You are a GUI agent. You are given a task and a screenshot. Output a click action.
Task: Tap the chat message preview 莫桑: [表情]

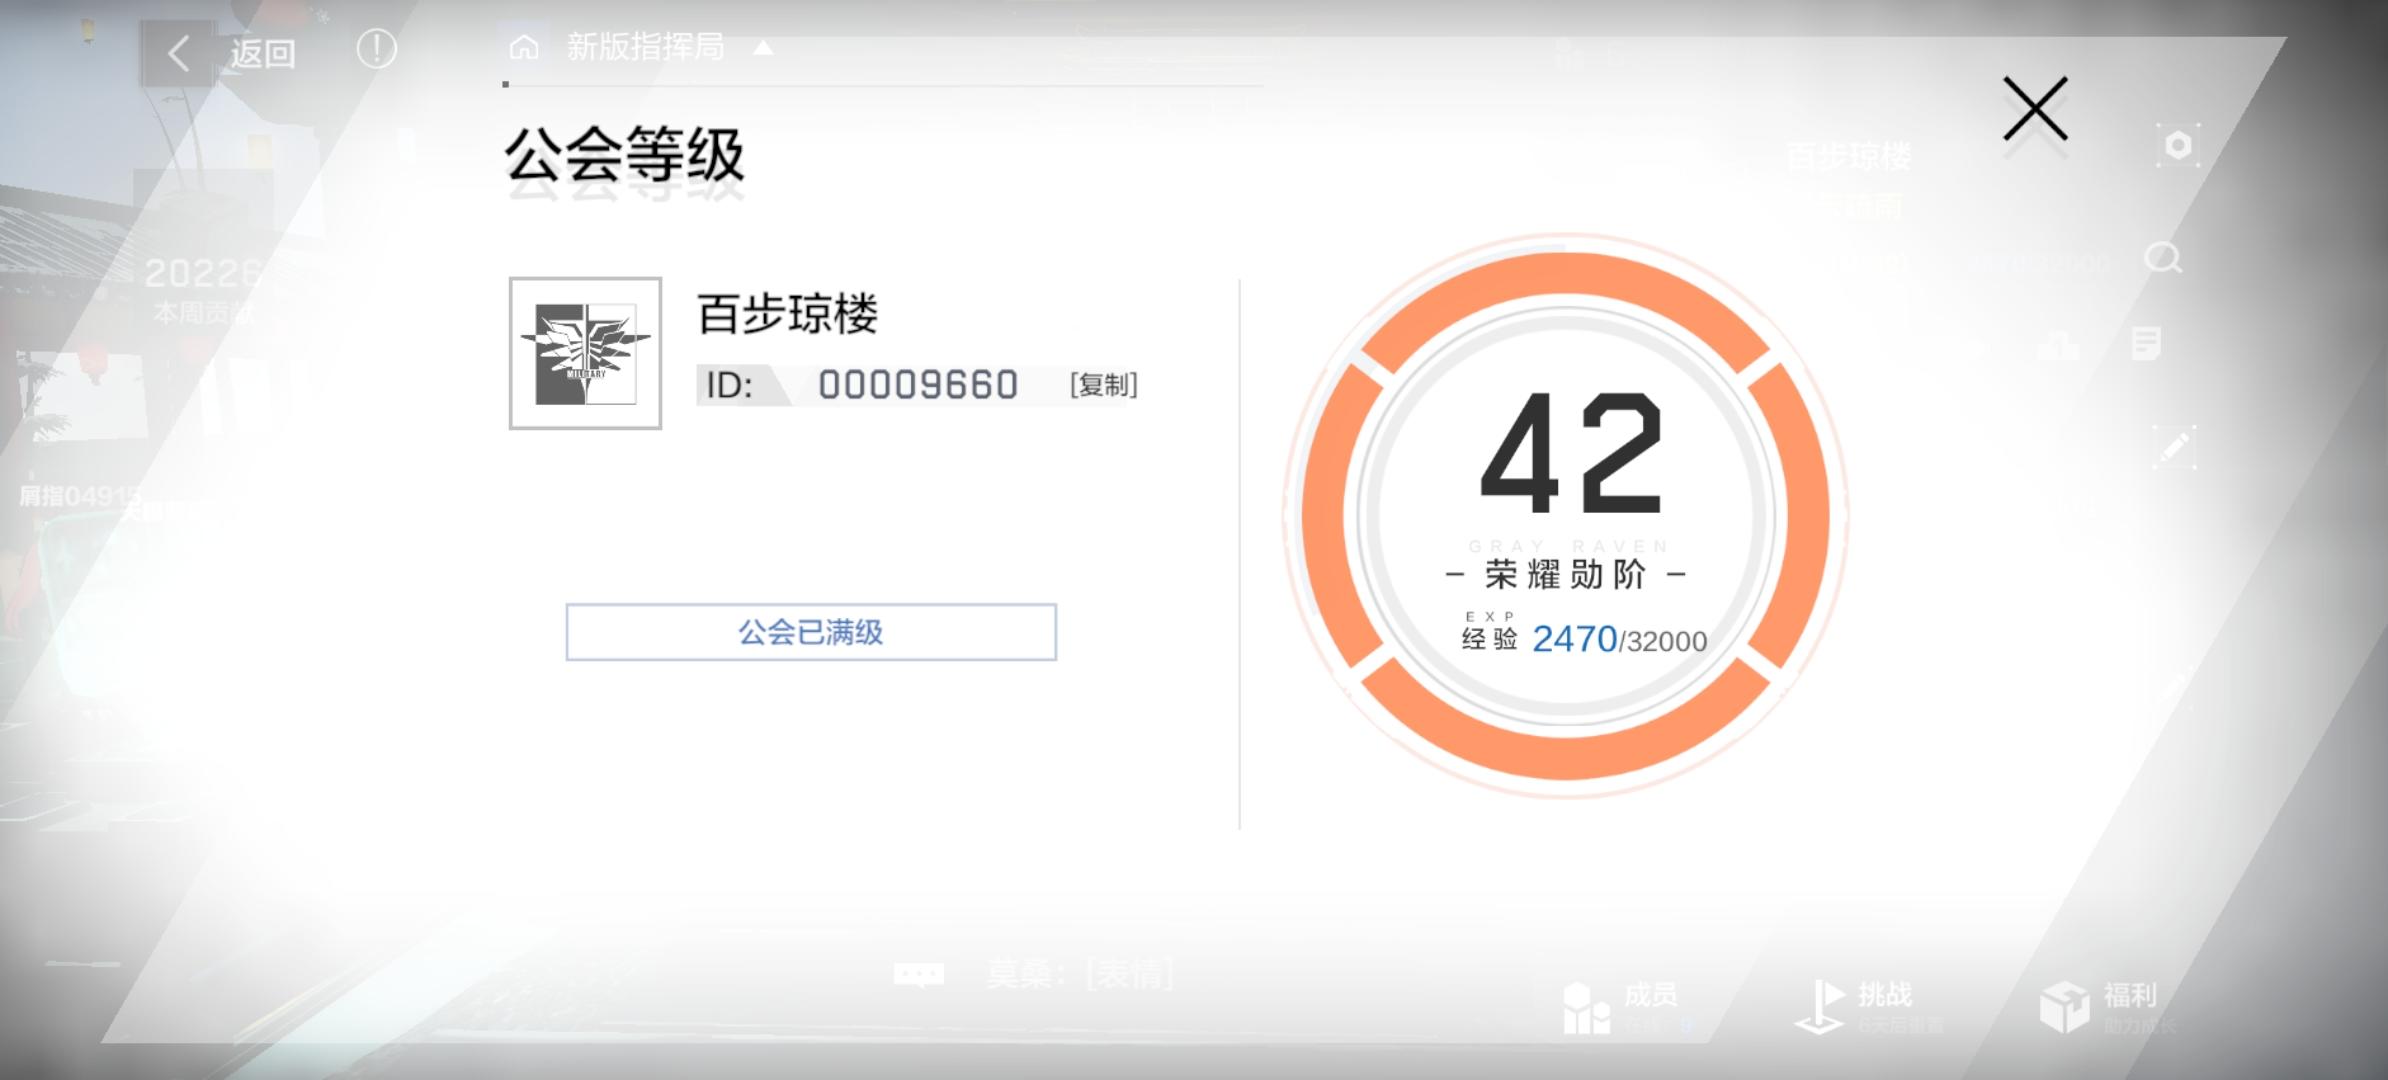pyautogui.click(x=1080, y=974)
